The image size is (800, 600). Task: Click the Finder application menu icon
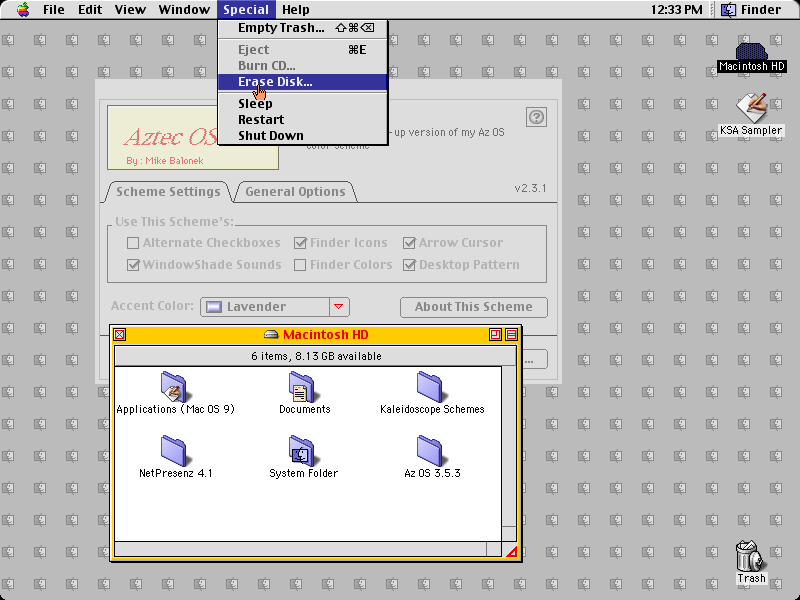point(728,10)
